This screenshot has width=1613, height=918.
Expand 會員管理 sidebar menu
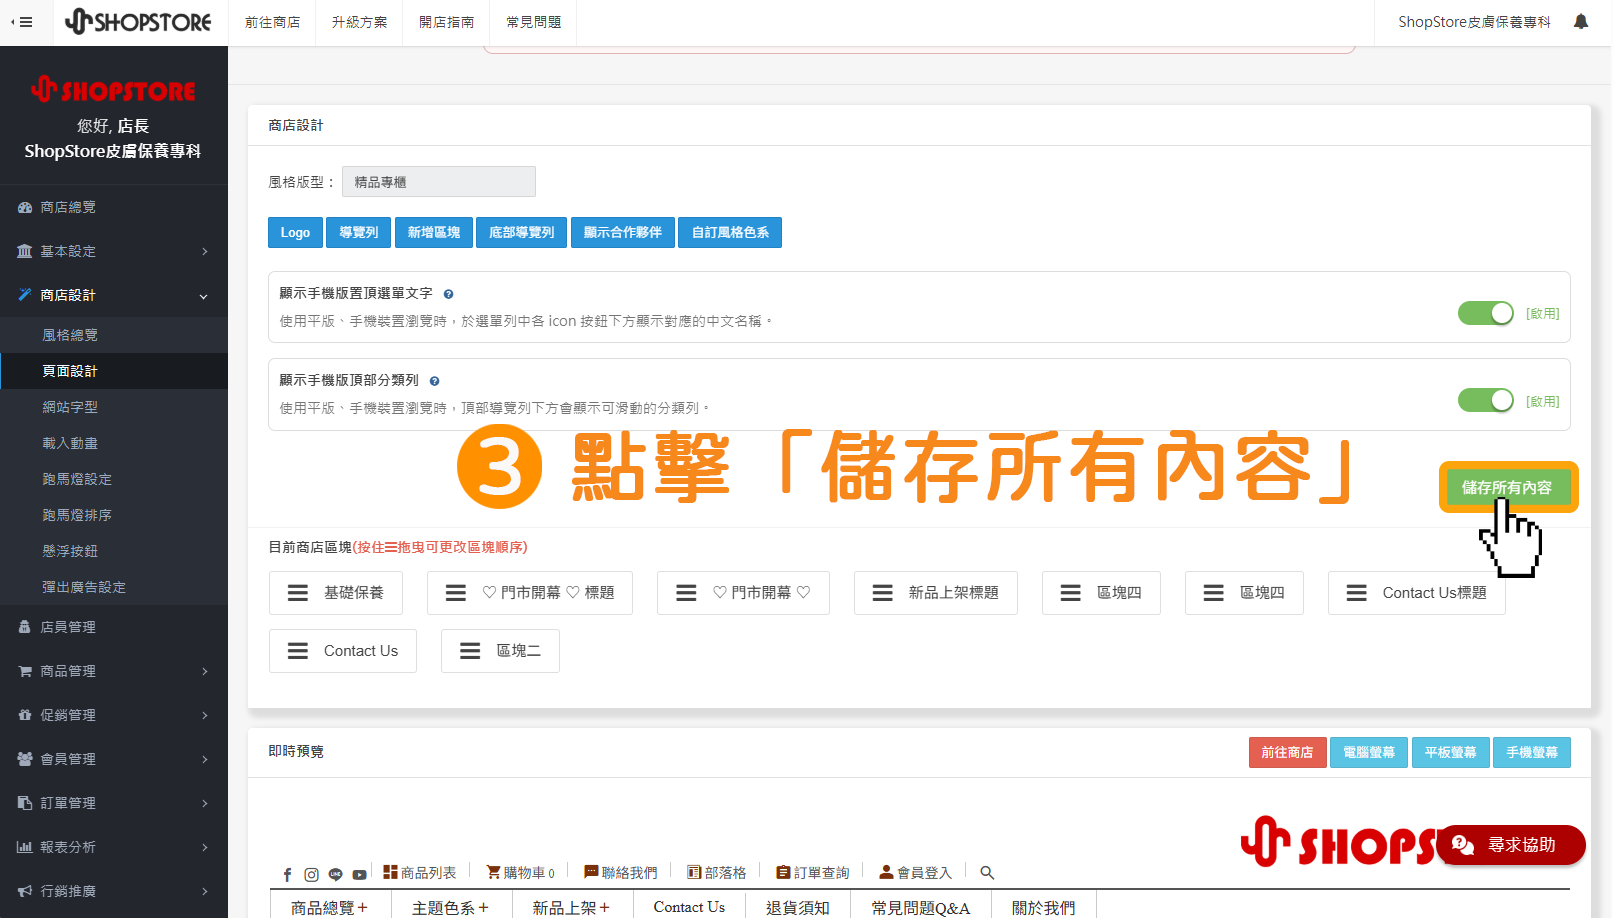click(114, 759)
